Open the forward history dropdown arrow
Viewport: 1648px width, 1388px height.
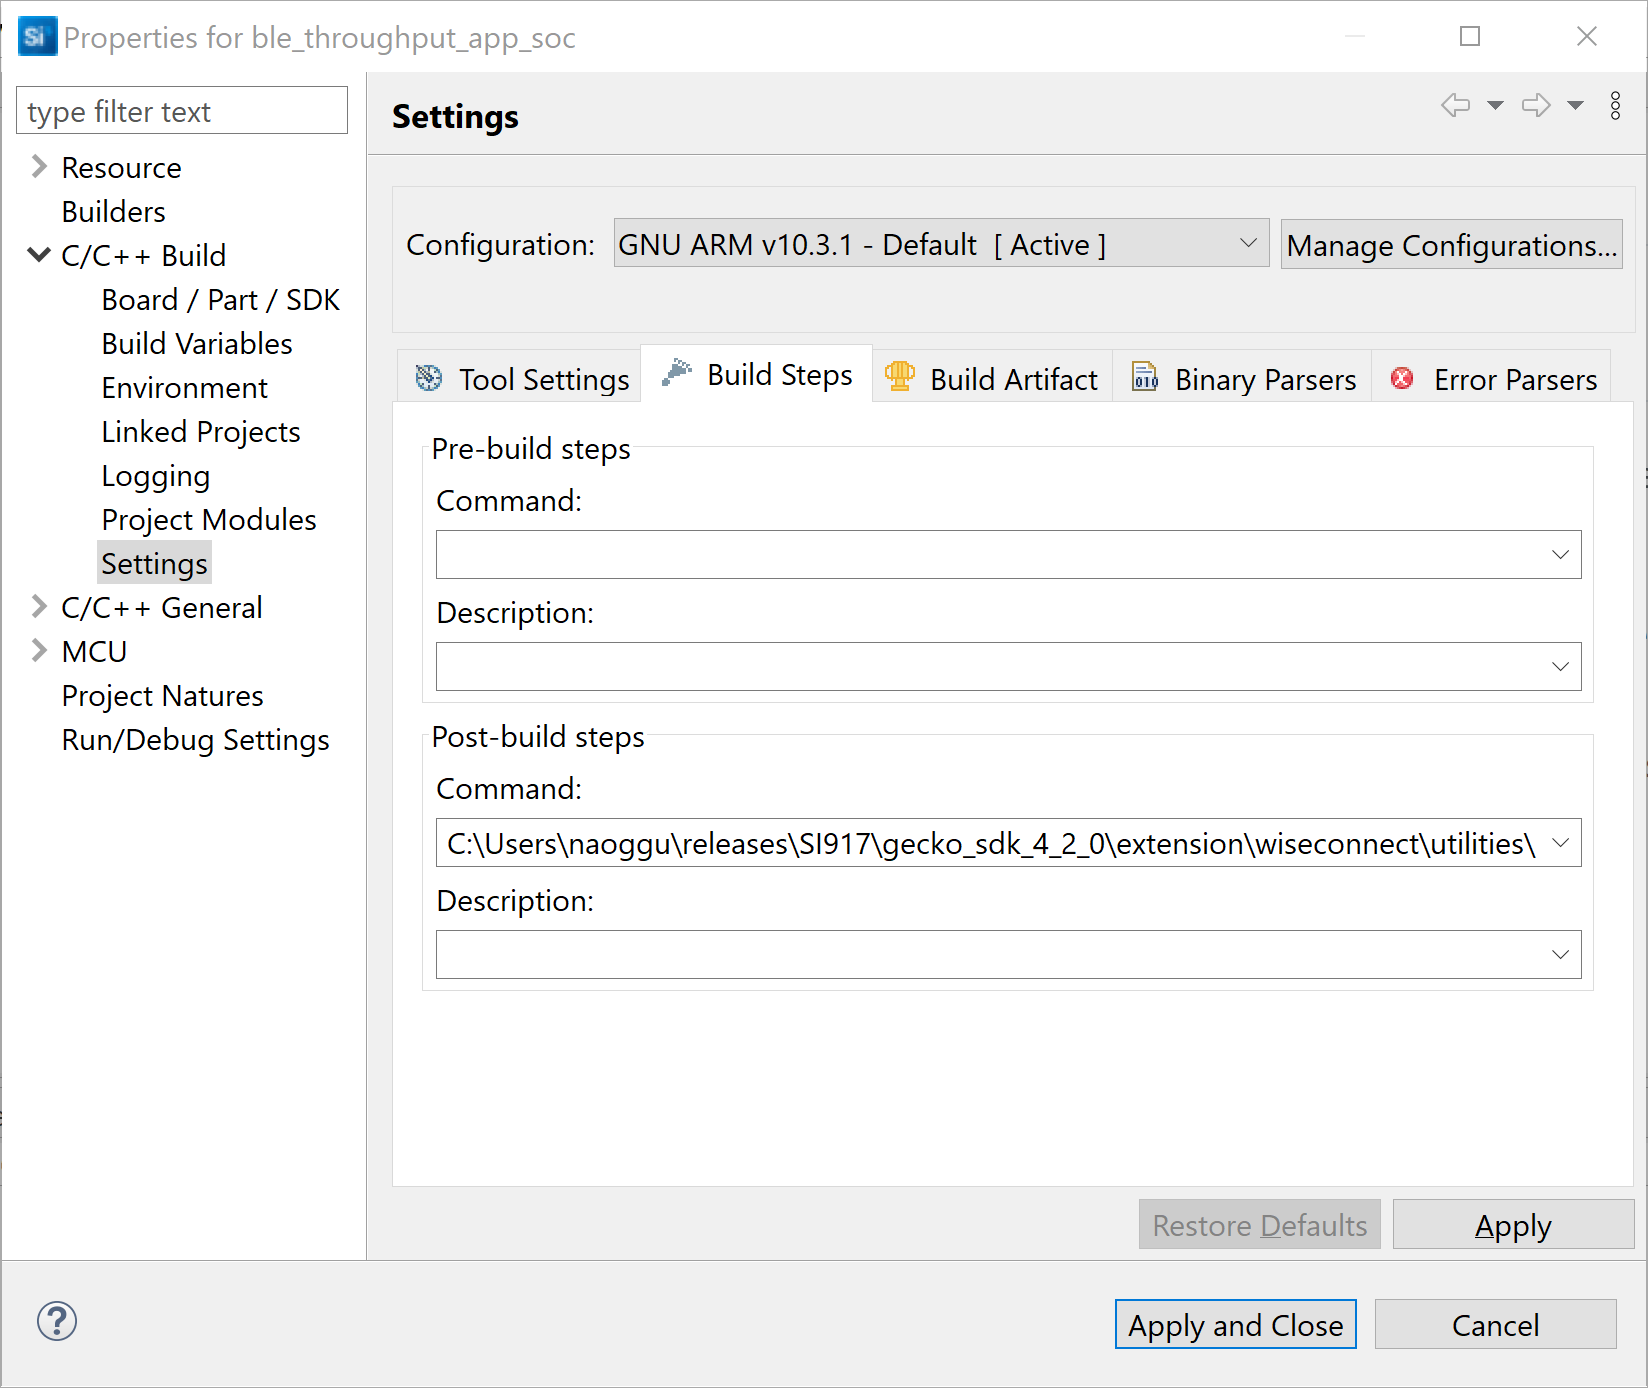coord(1575,105)
